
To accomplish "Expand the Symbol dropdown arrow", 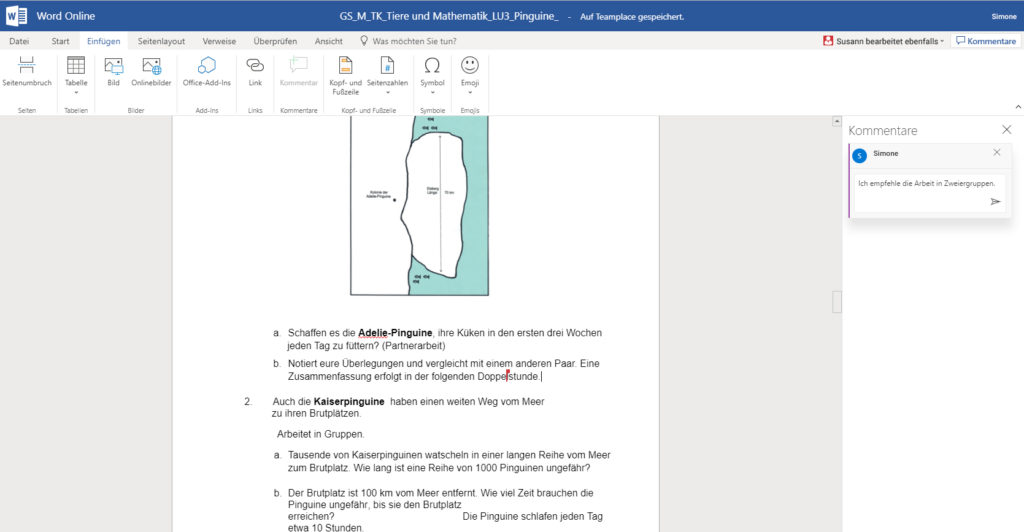I will [x=432, y=93].
